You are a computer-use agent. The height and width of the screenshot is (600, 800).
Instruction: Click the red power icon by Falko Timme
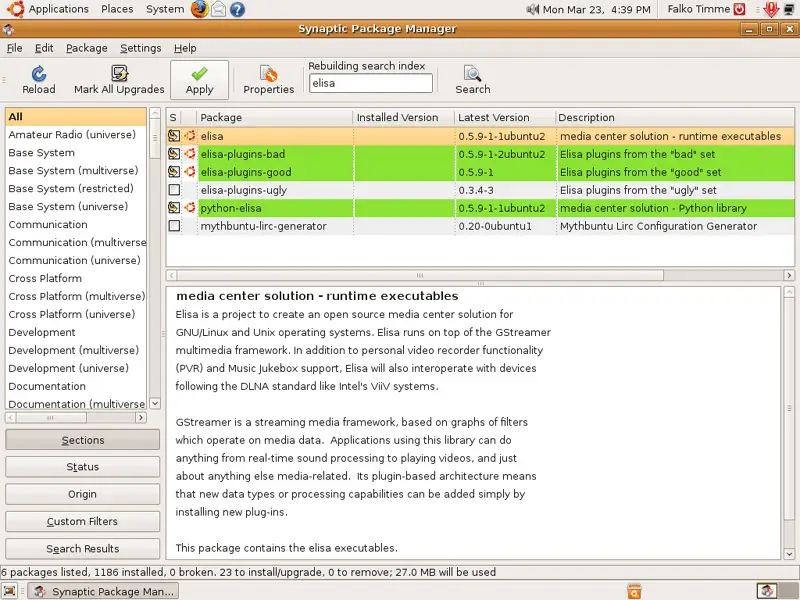(x=739, y=9)
